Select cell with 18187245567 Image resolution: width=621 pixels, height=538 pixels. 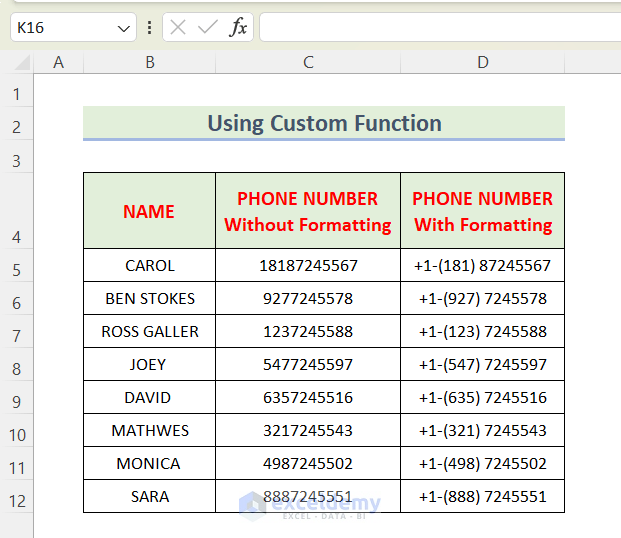[x=308, y=265]
